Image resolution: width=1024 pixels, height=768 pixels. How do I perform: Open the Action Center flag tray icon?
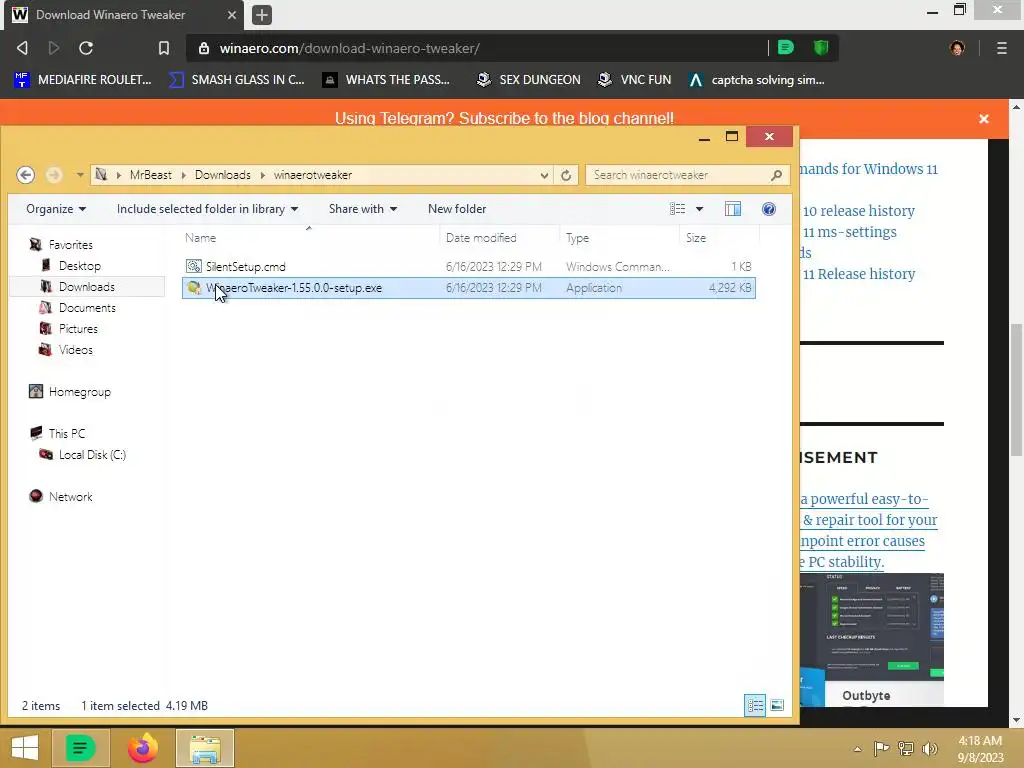881,748
